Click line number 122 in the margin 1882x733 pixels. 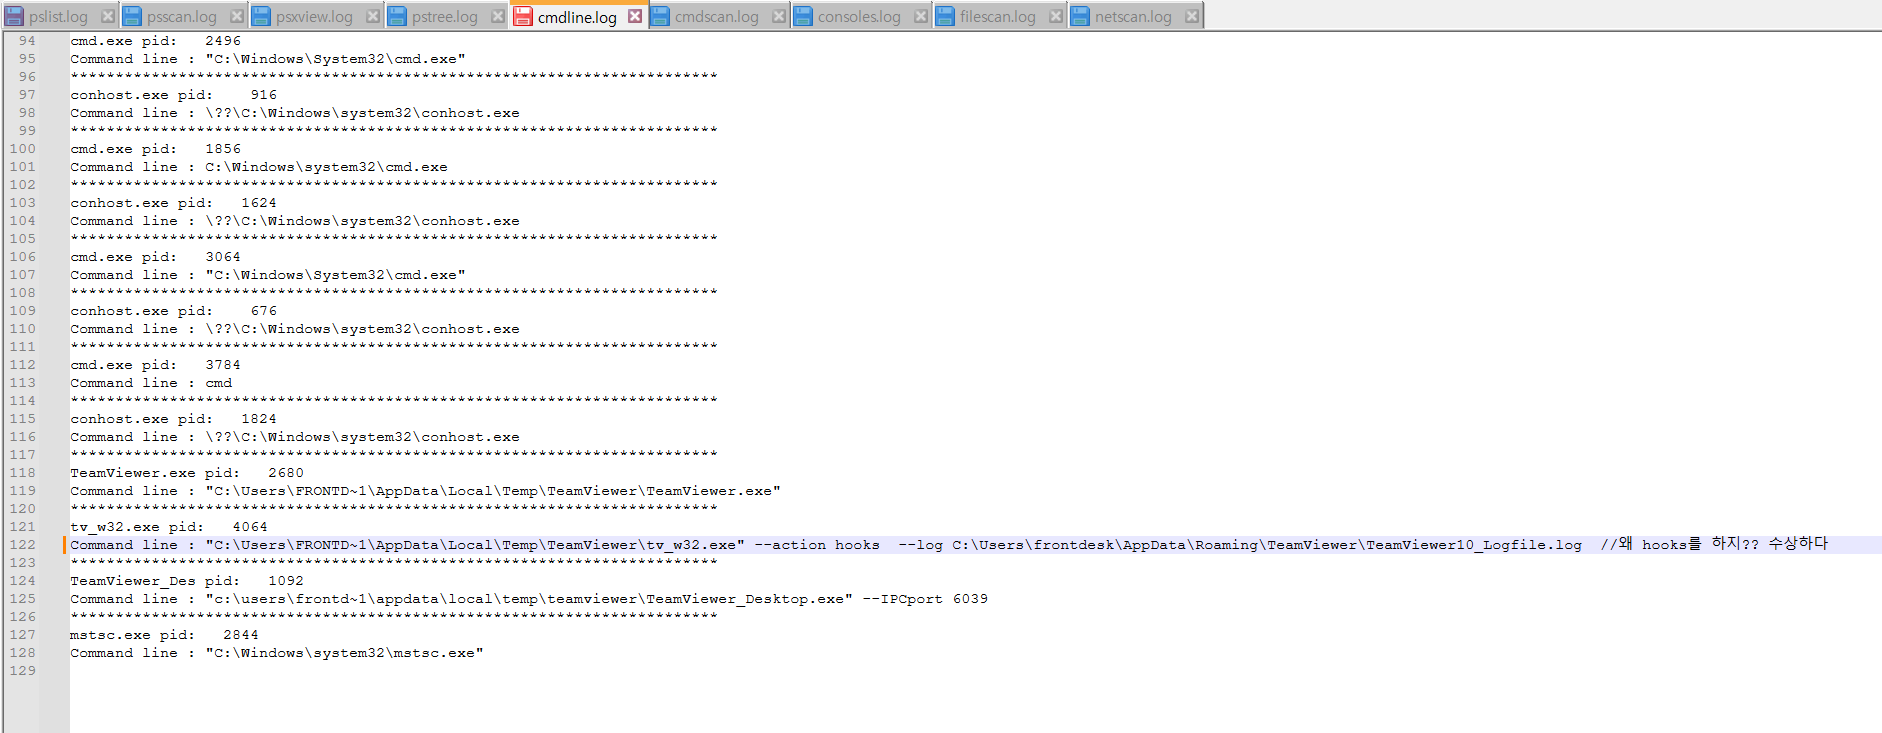coord(23,545)
